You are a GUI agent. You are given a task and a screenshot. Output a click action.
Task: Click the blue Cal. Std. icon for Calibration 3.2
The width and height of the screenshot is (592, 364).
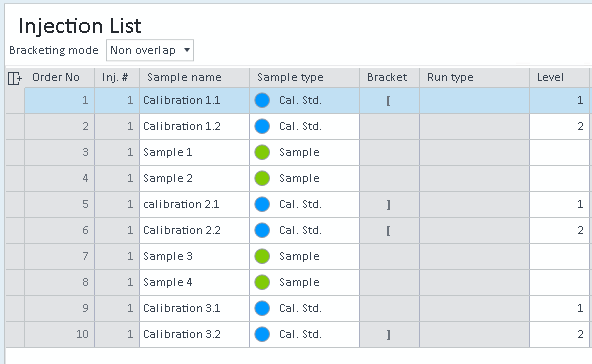[262, 334]
